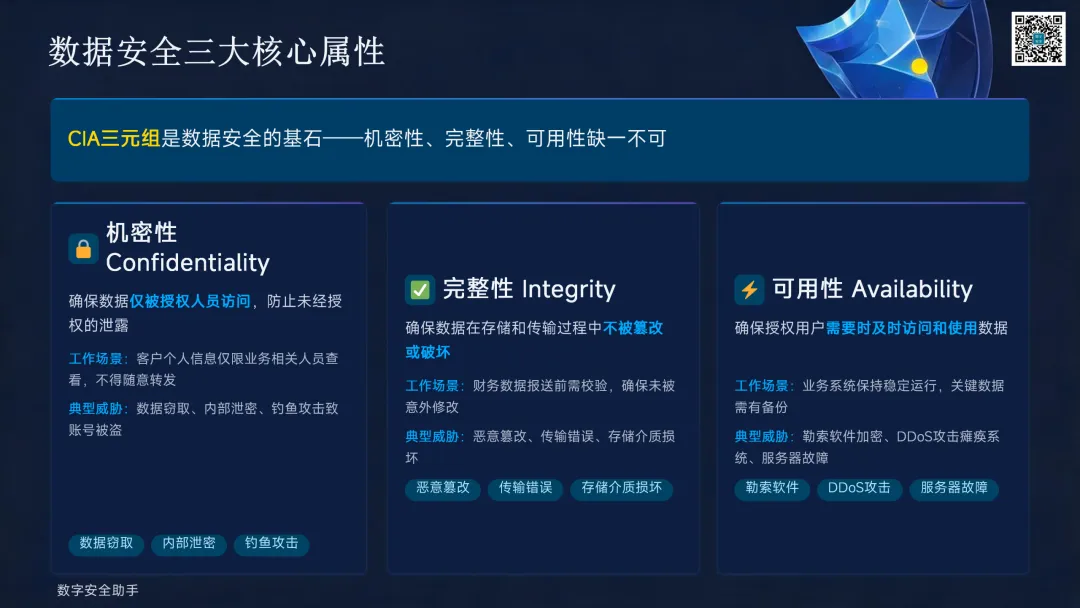The height and width of the screenshot is (608, 1080).
Task: Click the lightning bolt icon beside 可用性
Action: point(749,289)
